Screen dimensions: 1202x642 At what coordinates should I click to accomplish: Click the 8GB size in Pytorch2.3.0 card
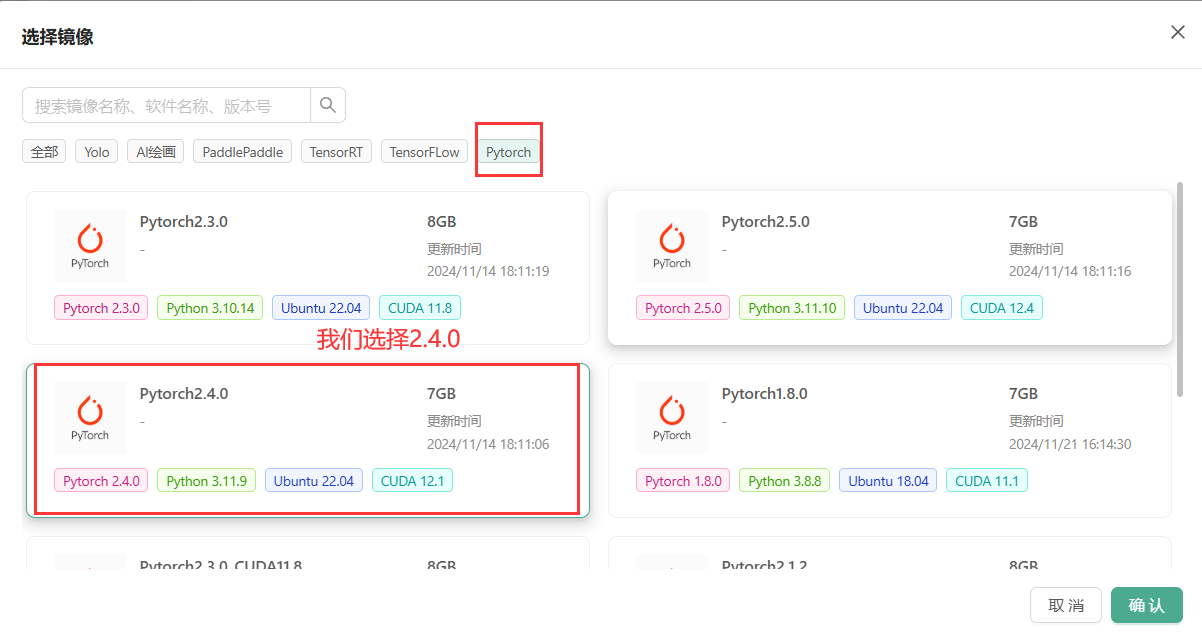coord(442,222)
